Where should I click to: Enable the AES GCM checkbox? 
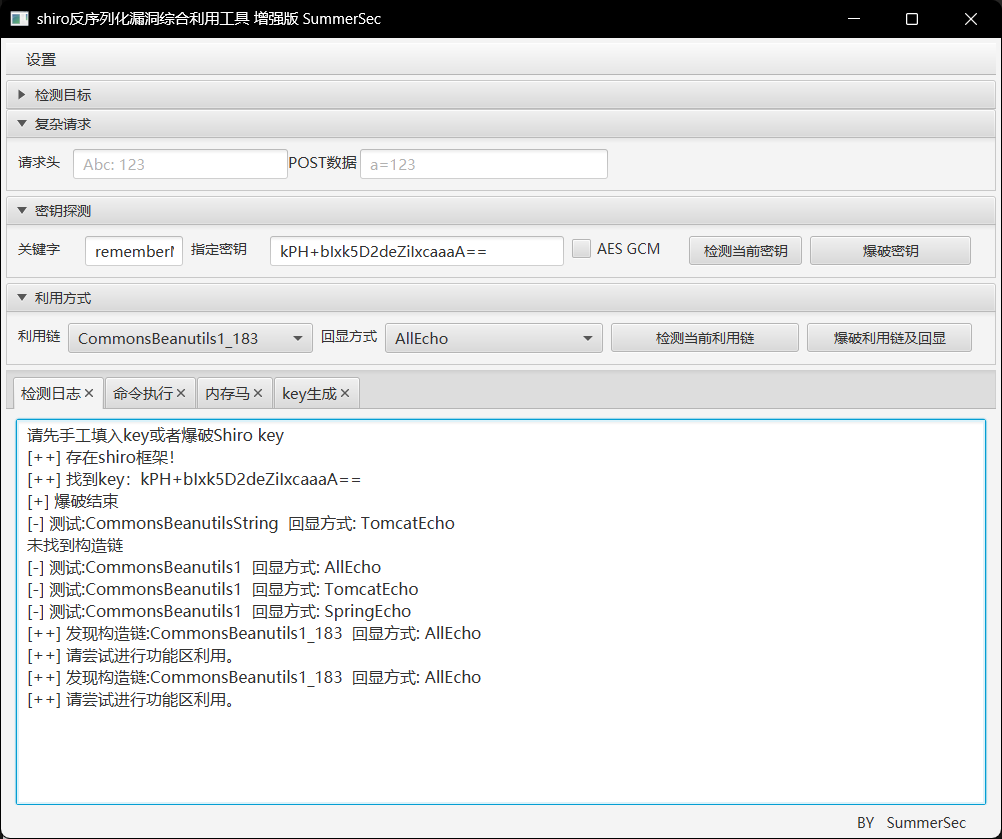click(581, 249)
